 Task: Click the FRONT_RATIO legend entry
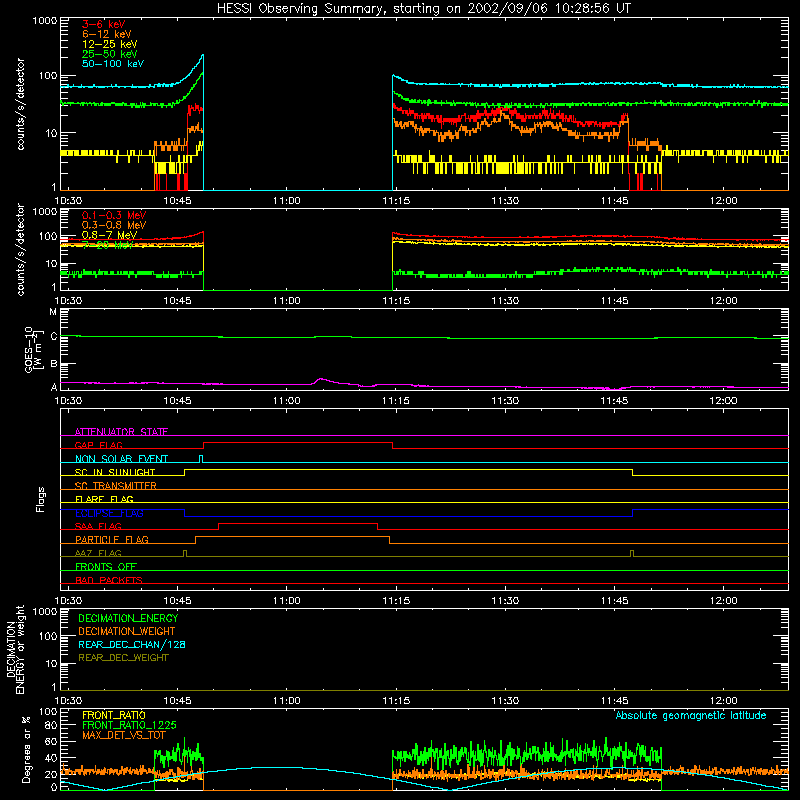click(114, 715)
